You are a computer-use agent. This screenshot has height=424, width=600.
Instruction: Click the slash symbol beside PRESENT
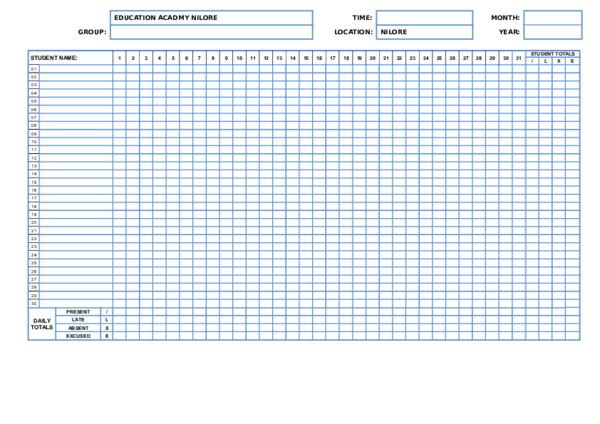tap(107, 312)
